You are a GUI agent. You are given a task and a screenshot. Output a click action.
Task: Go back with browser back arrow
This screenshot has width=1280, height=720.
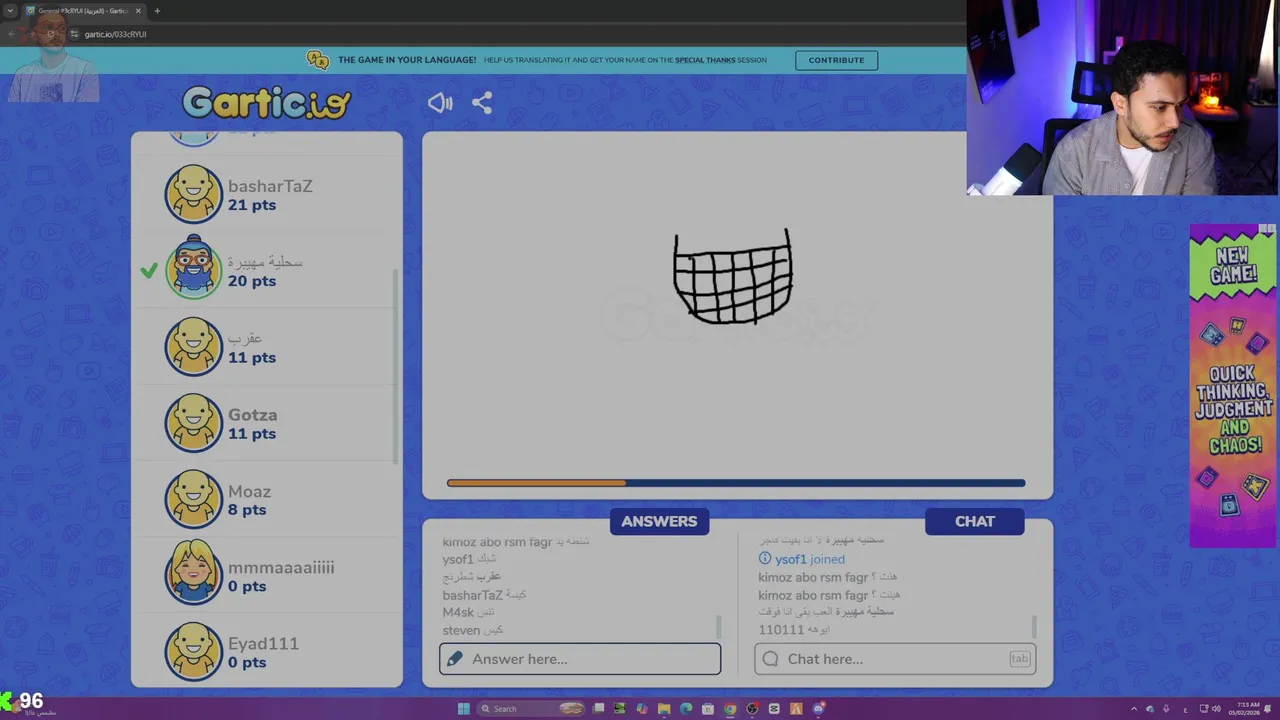[x=12, y=34]
